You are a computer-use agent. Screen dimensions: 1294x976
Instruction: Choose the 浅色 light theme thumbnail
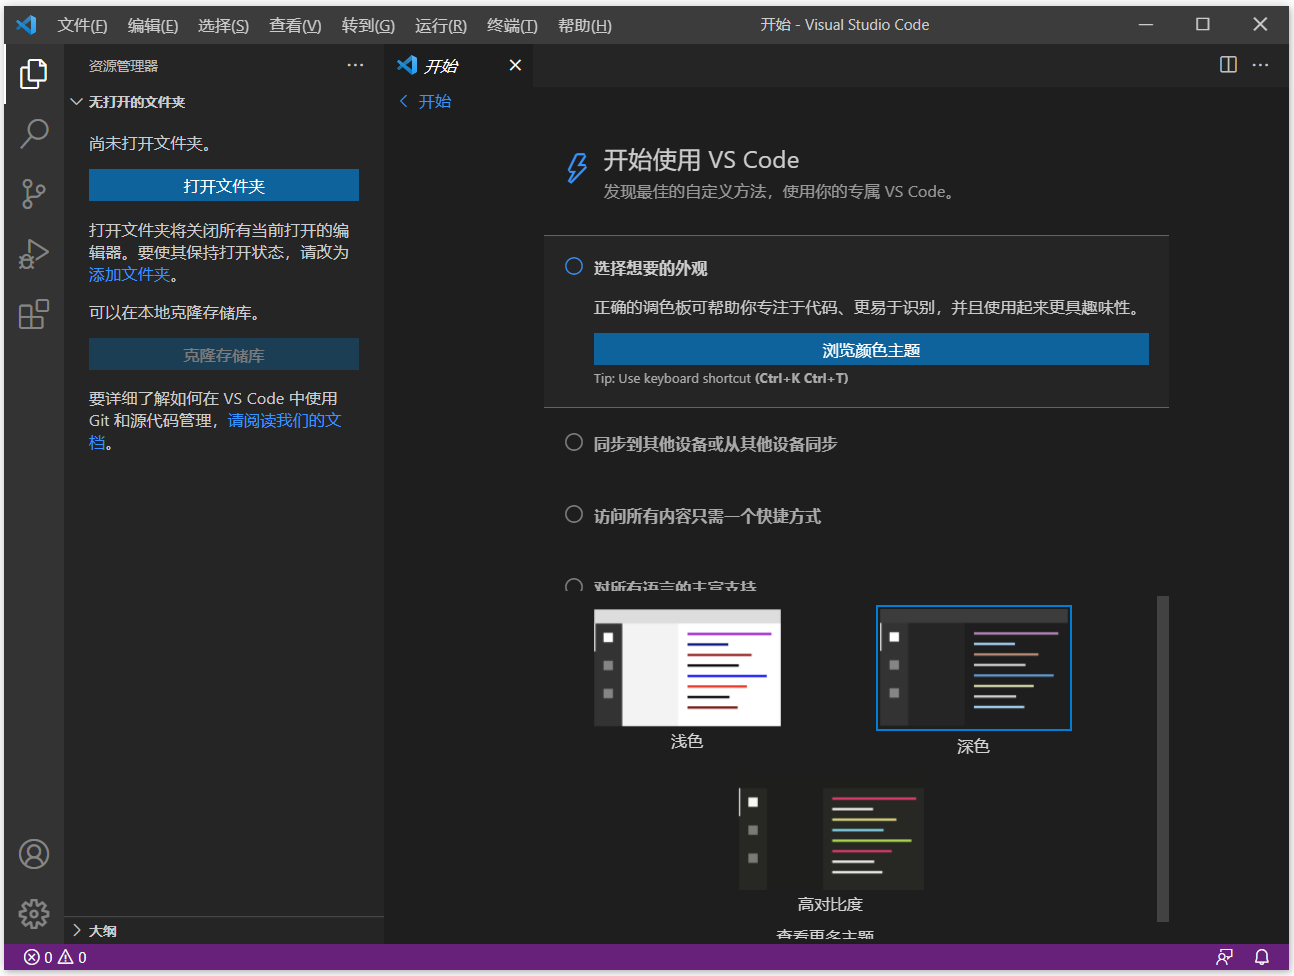click(687, 668)
